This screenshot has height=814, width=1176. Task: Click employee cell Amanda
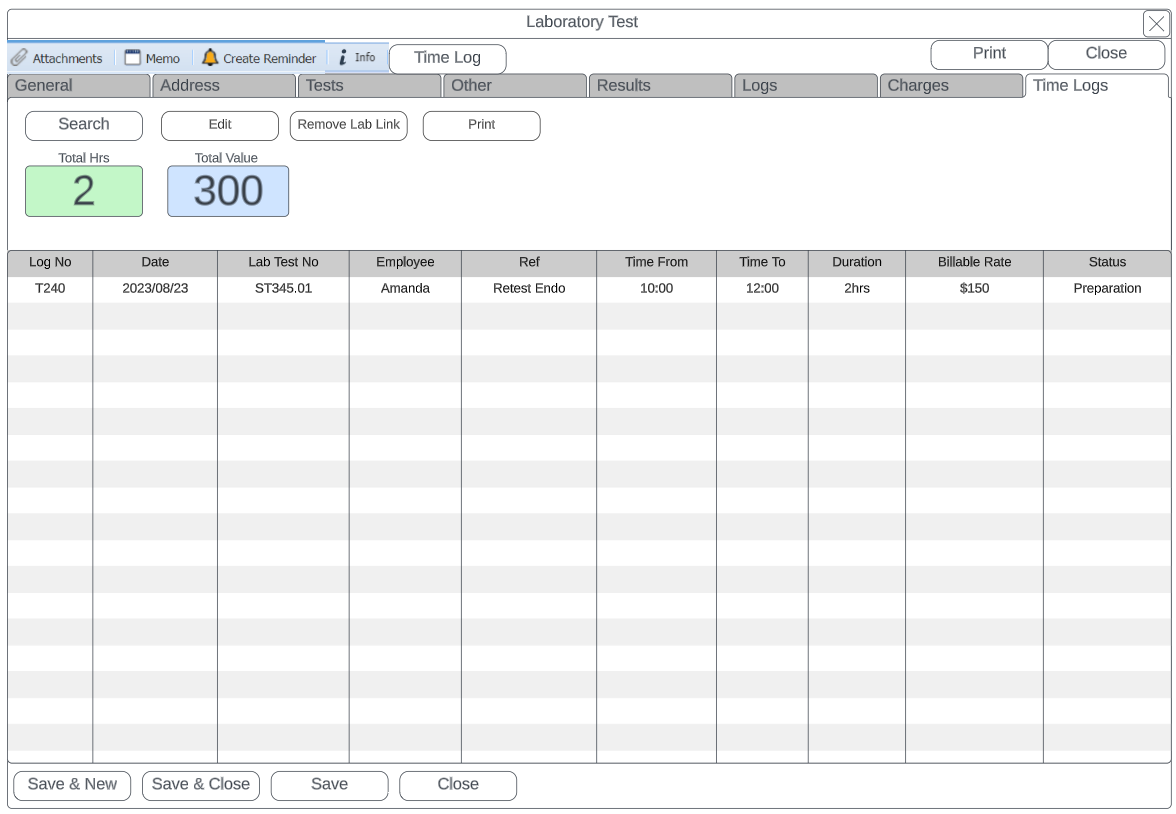tap(405, 289)
